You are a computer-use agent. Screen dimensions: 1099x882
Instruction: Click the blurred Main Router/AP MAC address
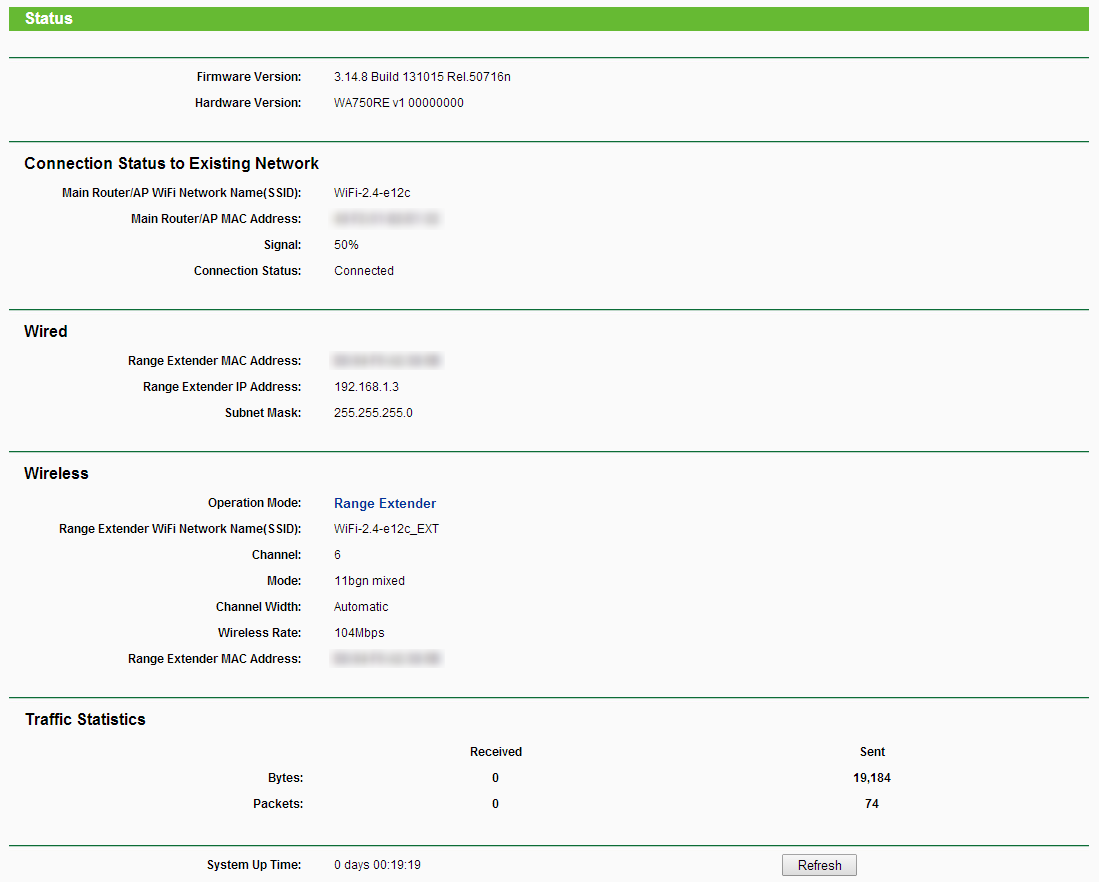387,219
